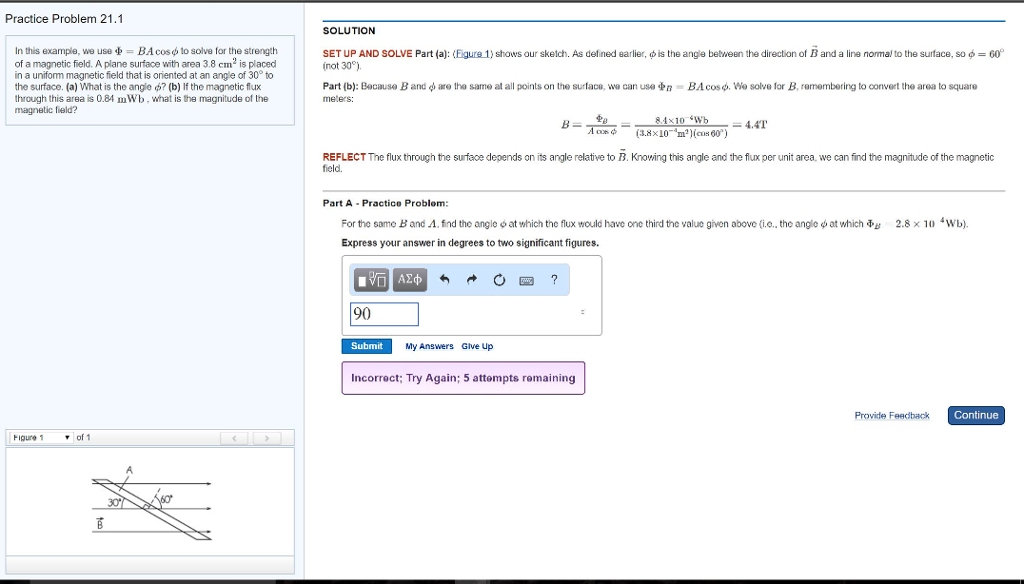The width and height of the screenshot is (1024, 584).
Task: Click the Give Up link
Action: [x=478, y=346]
